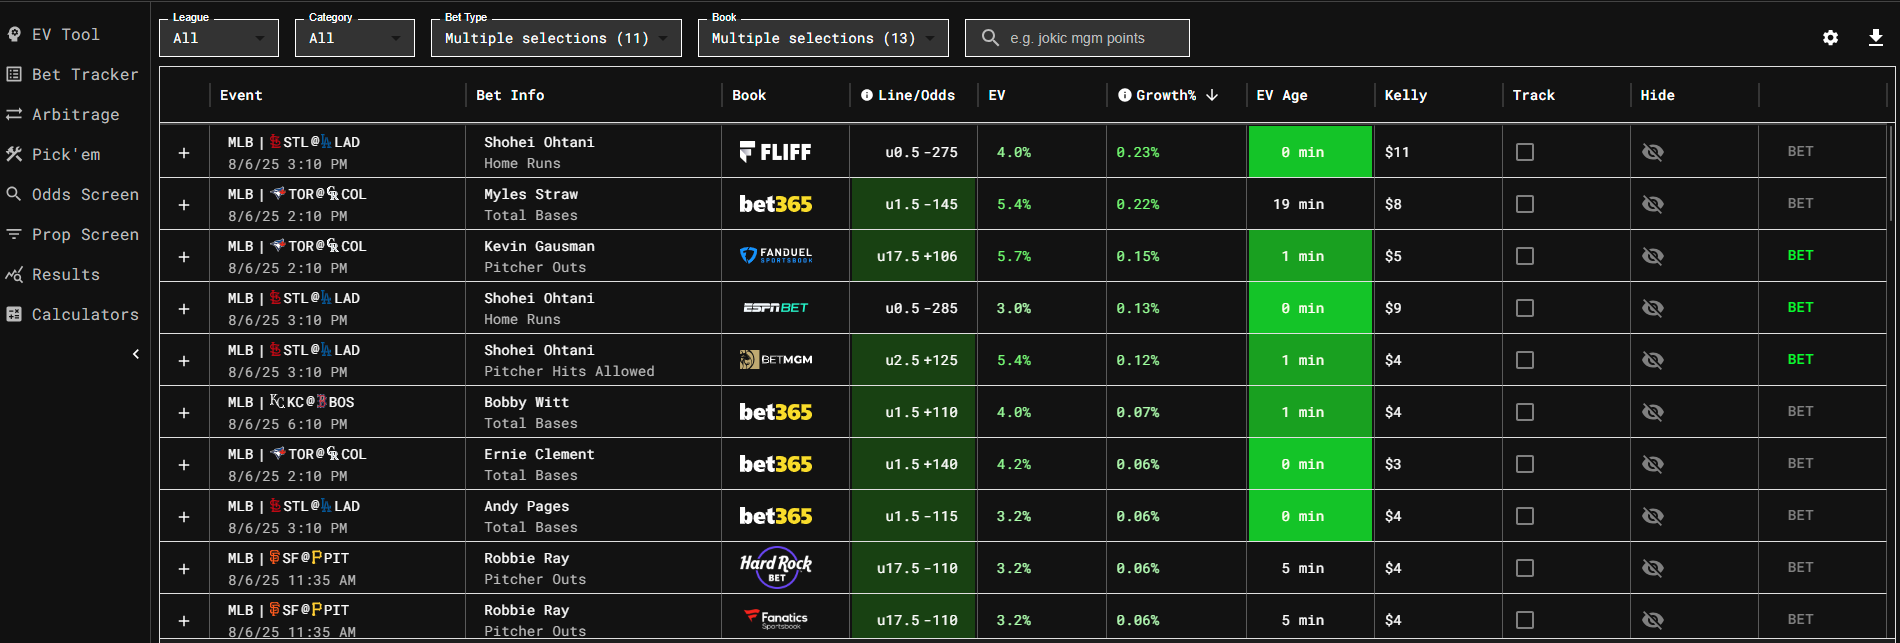The image size is (1900, 643).
Task: Click the Hard Rock Bet logo
Action: point(775,567)
